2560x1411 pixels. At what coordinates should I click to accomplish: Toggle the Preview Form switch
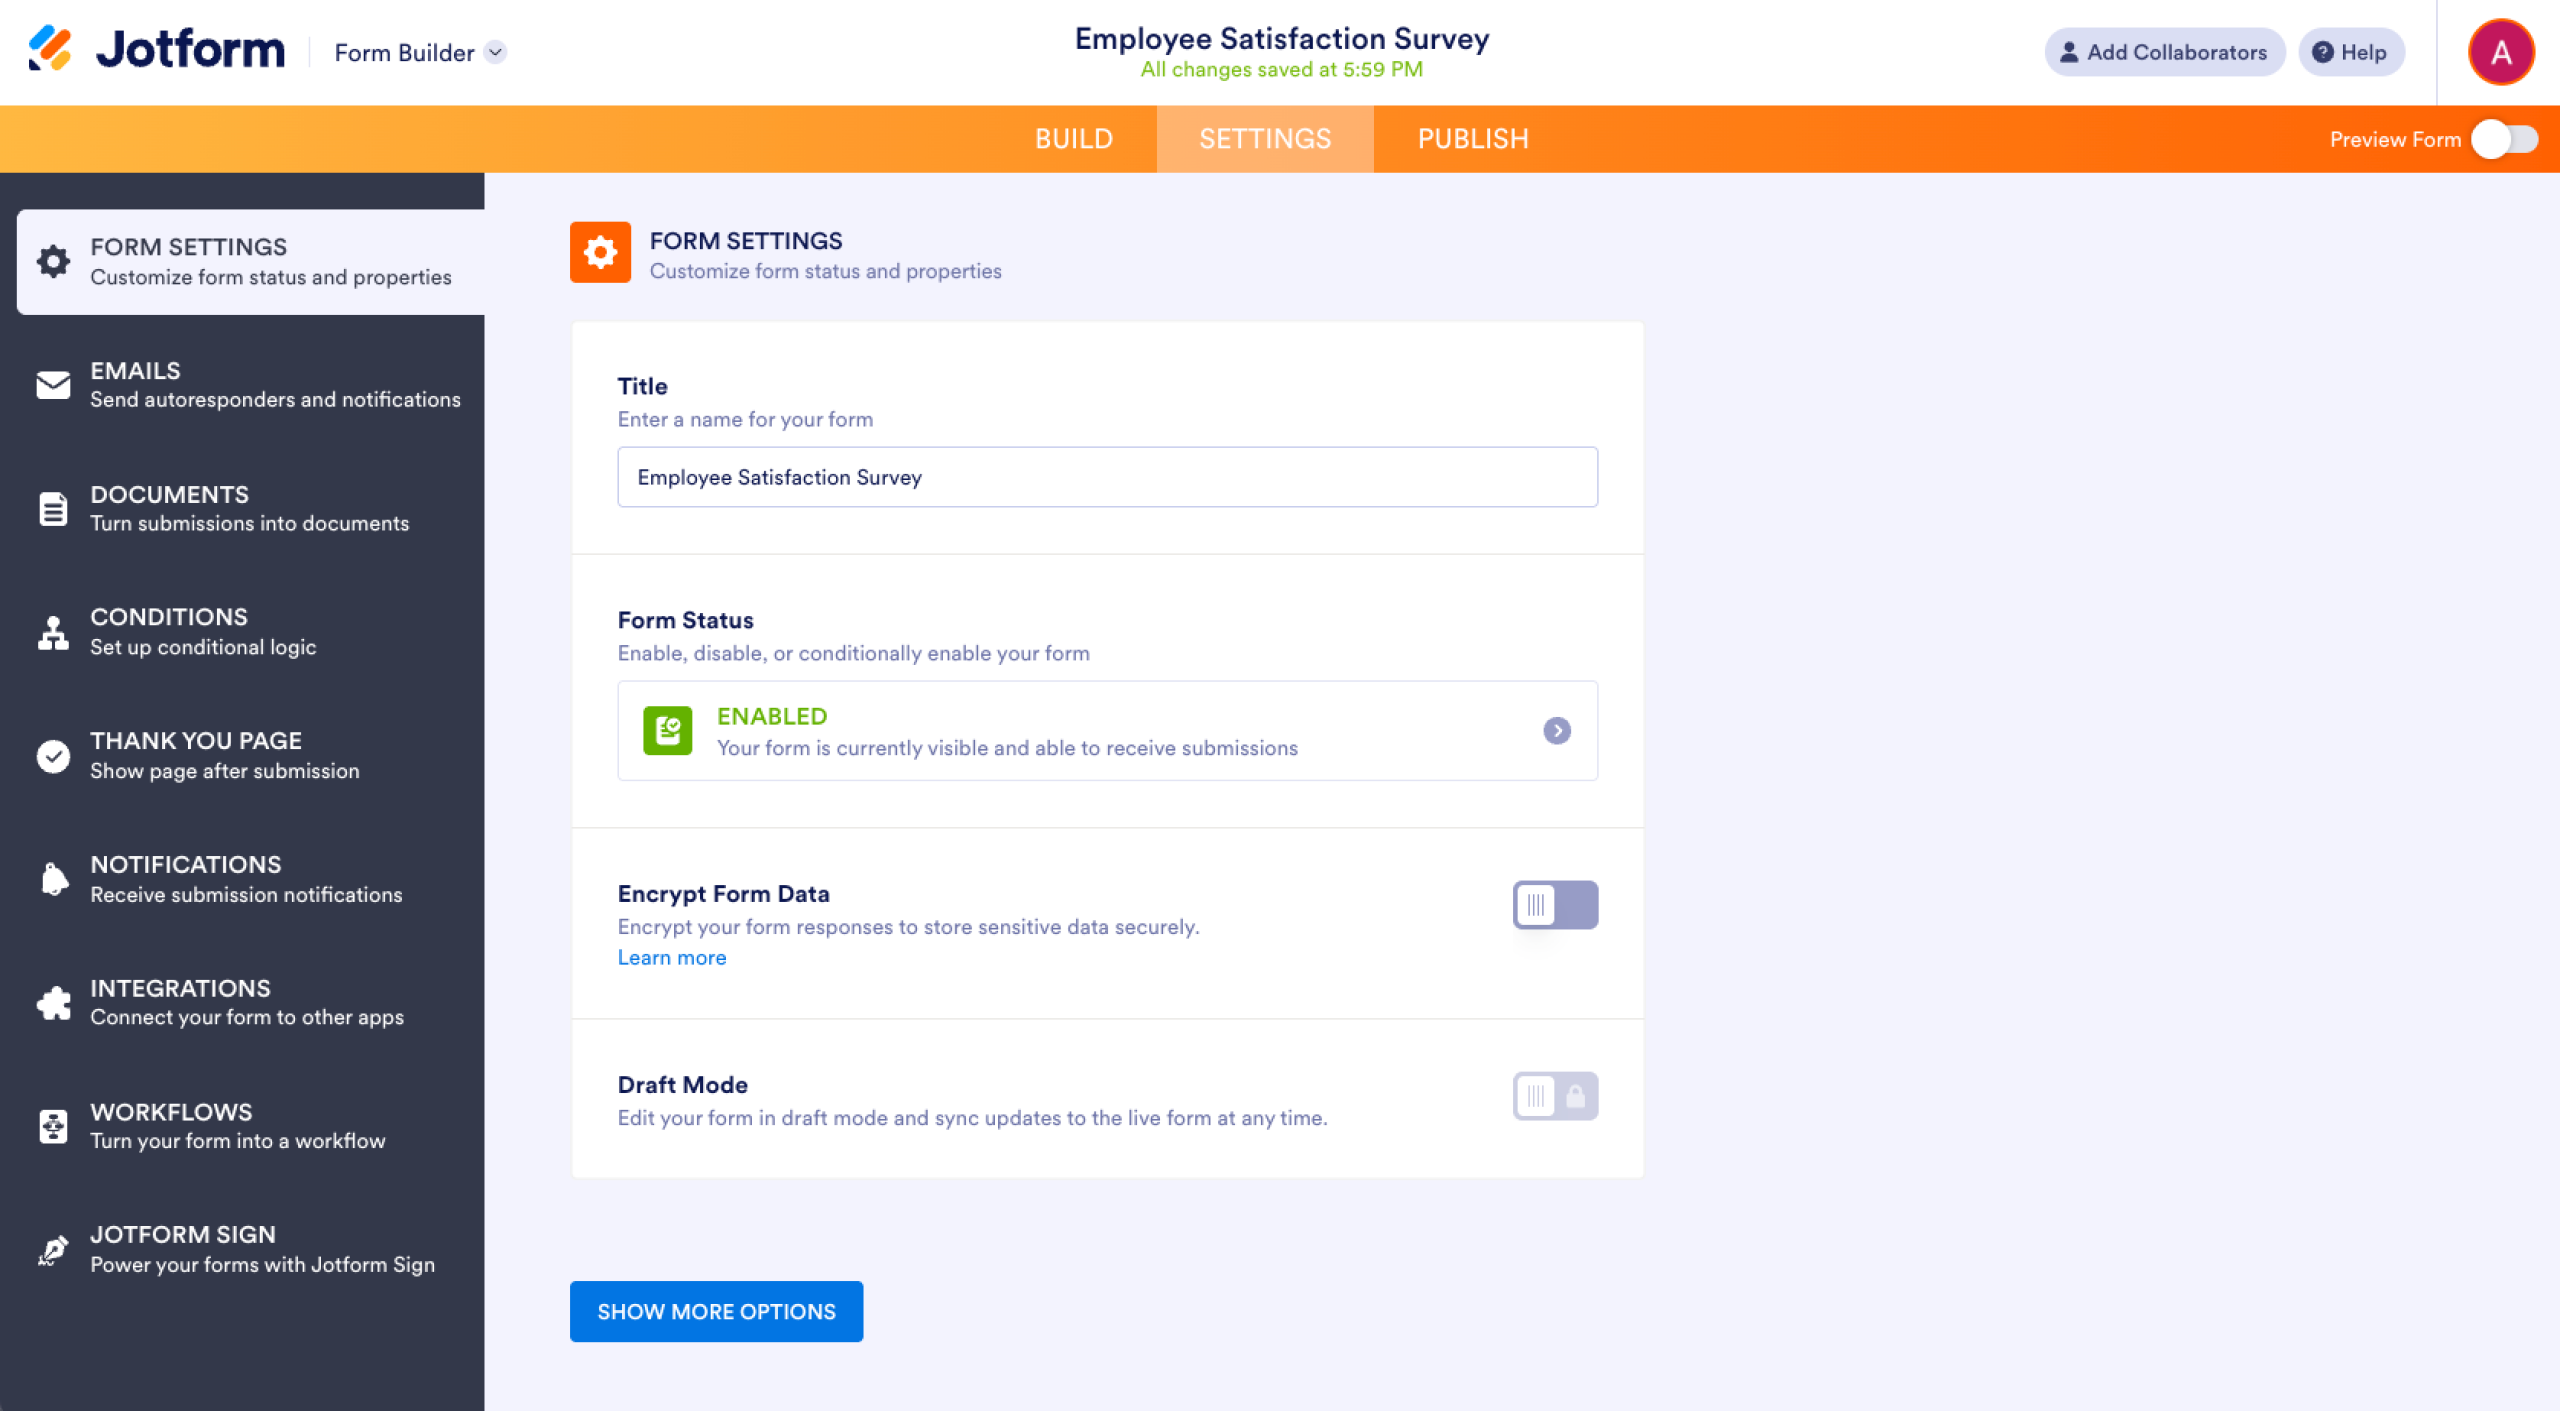tap(2506, 139)
